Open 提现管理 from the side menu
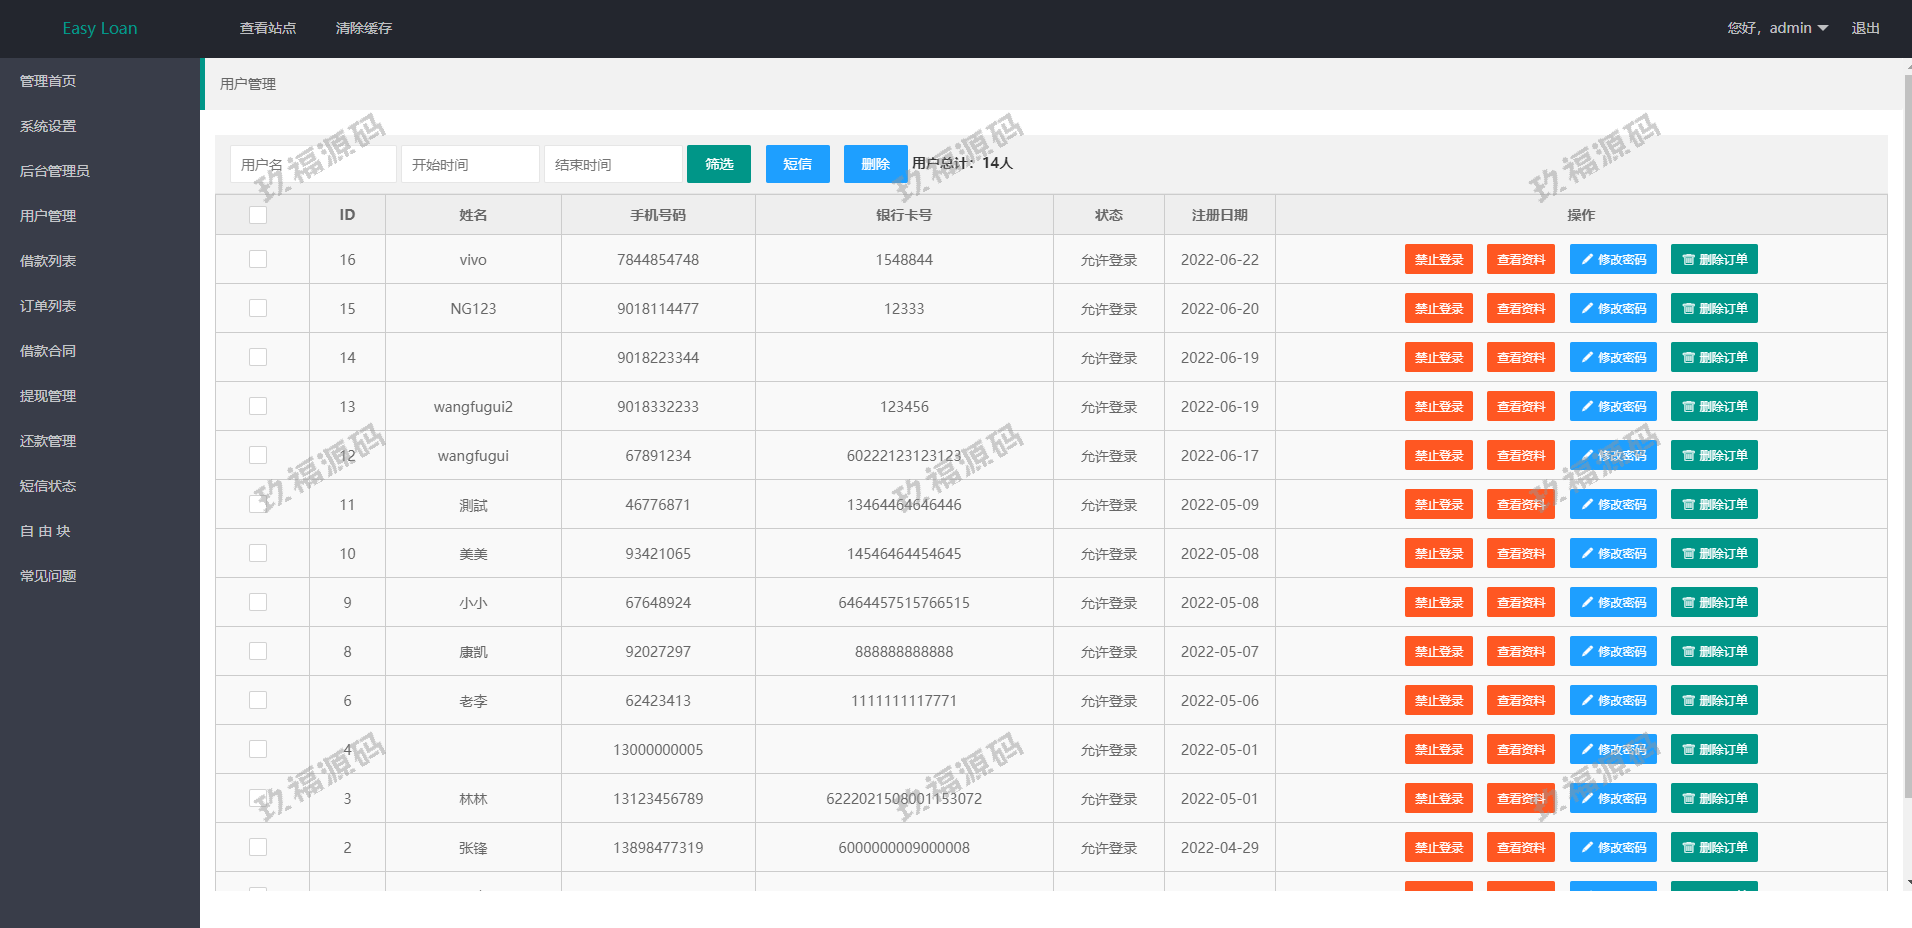The image size is (1912, 928). 48,396
